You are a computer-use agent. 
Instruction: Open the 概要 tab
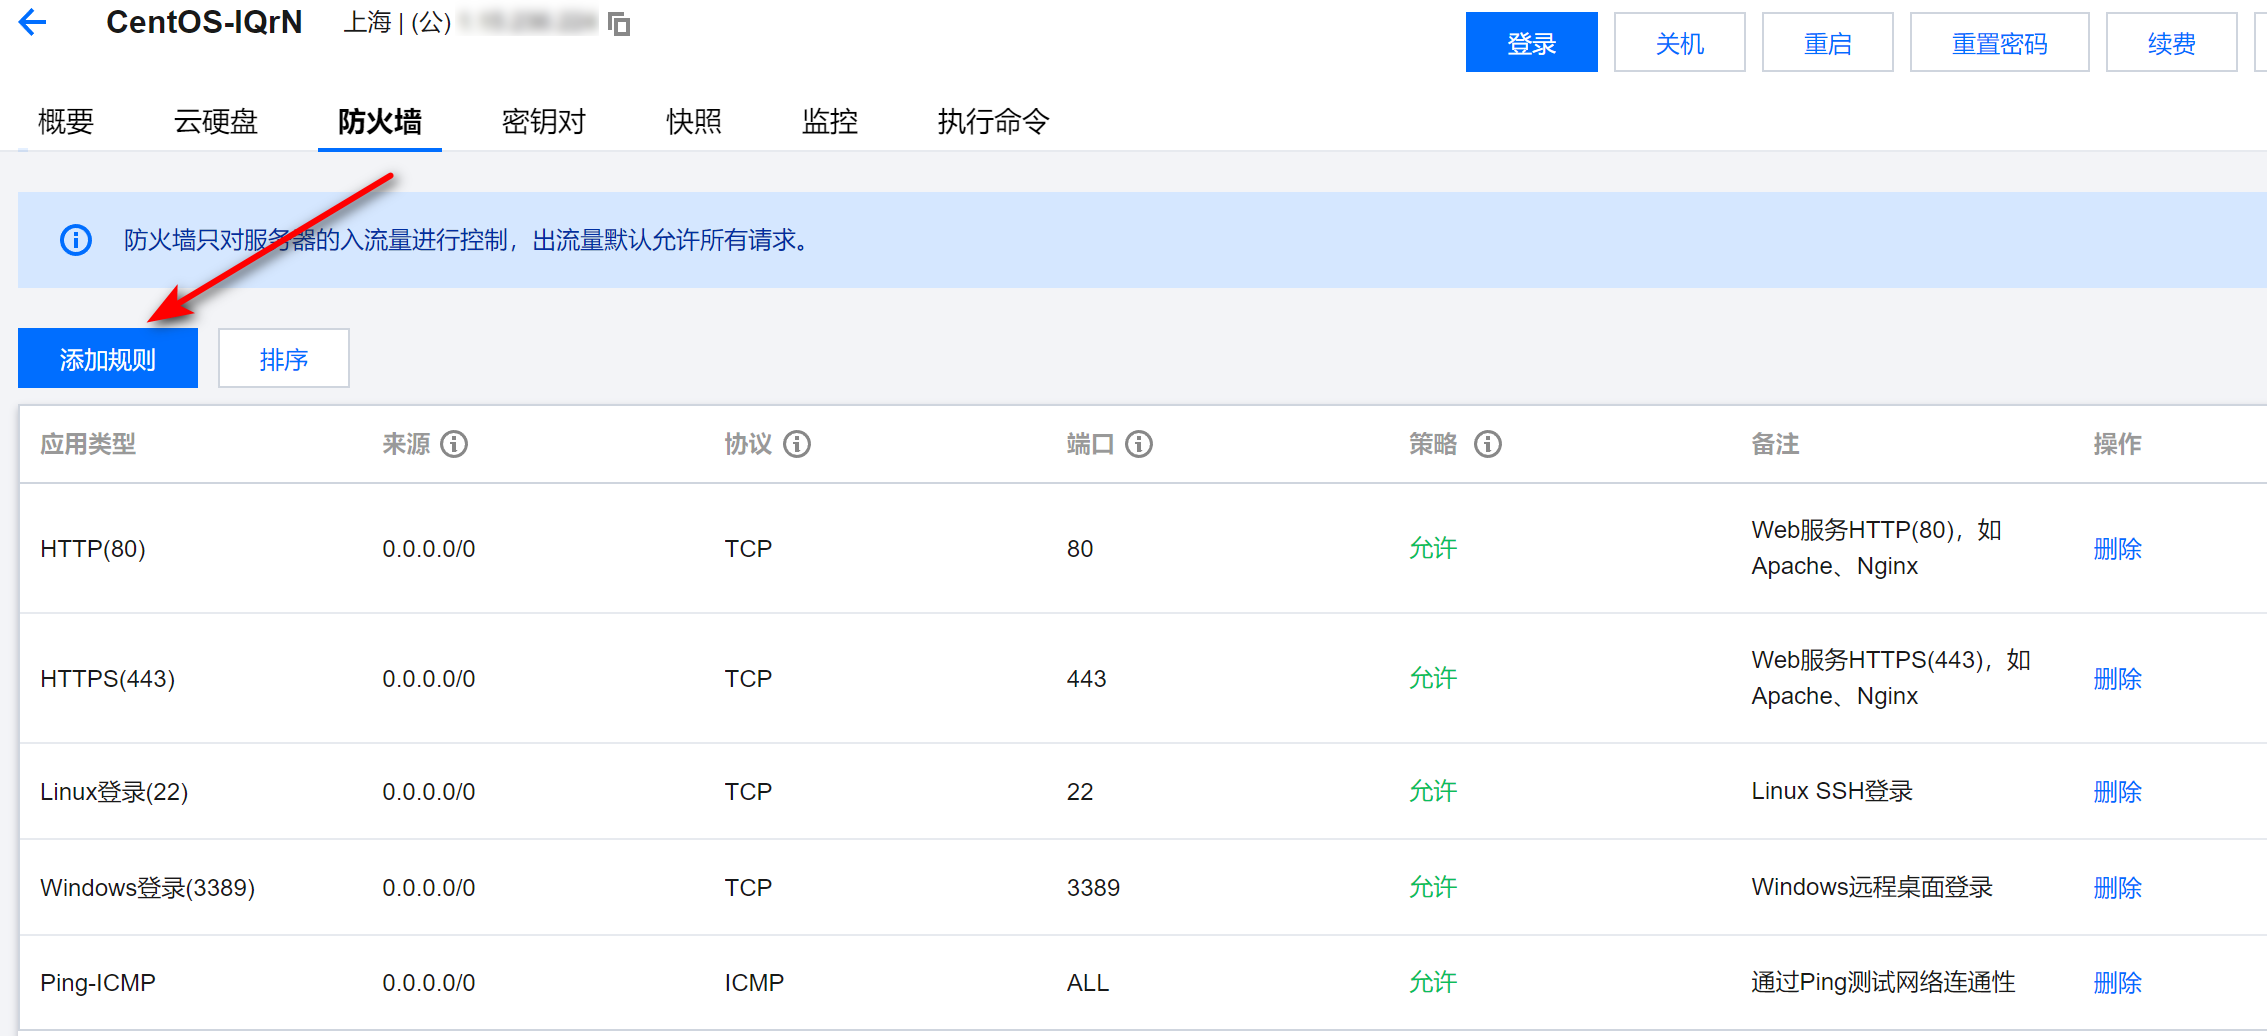[66, 122]
